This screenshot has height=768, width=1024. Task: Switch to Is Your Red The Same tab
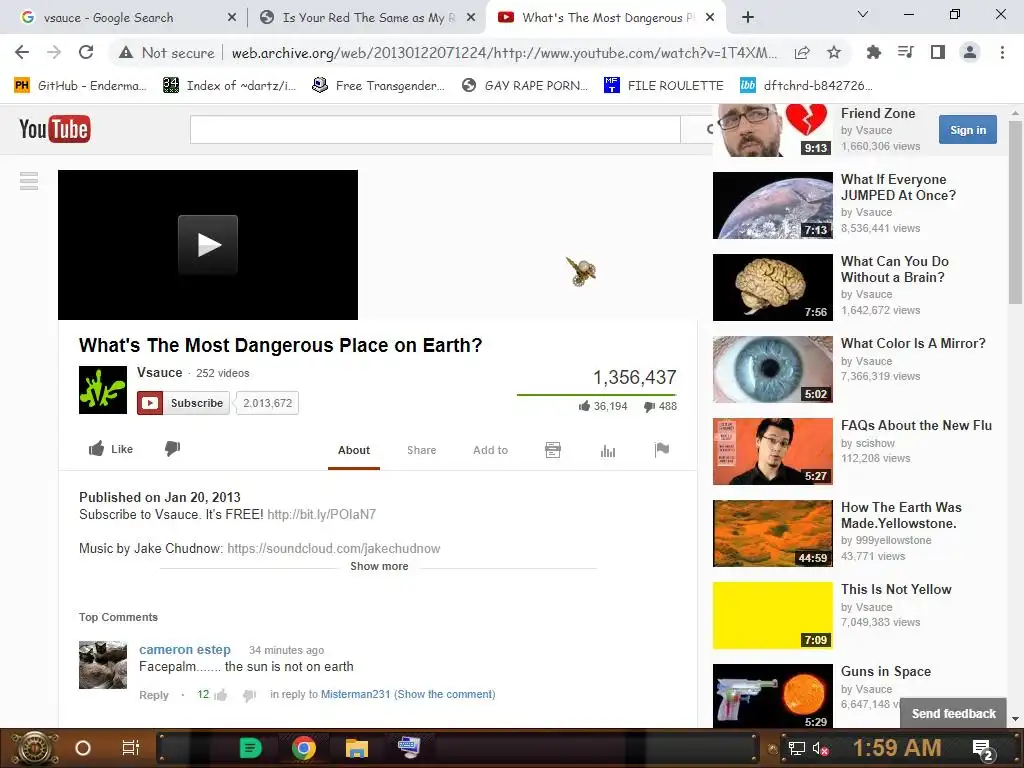pyautogui.click(x=369, y=18)
